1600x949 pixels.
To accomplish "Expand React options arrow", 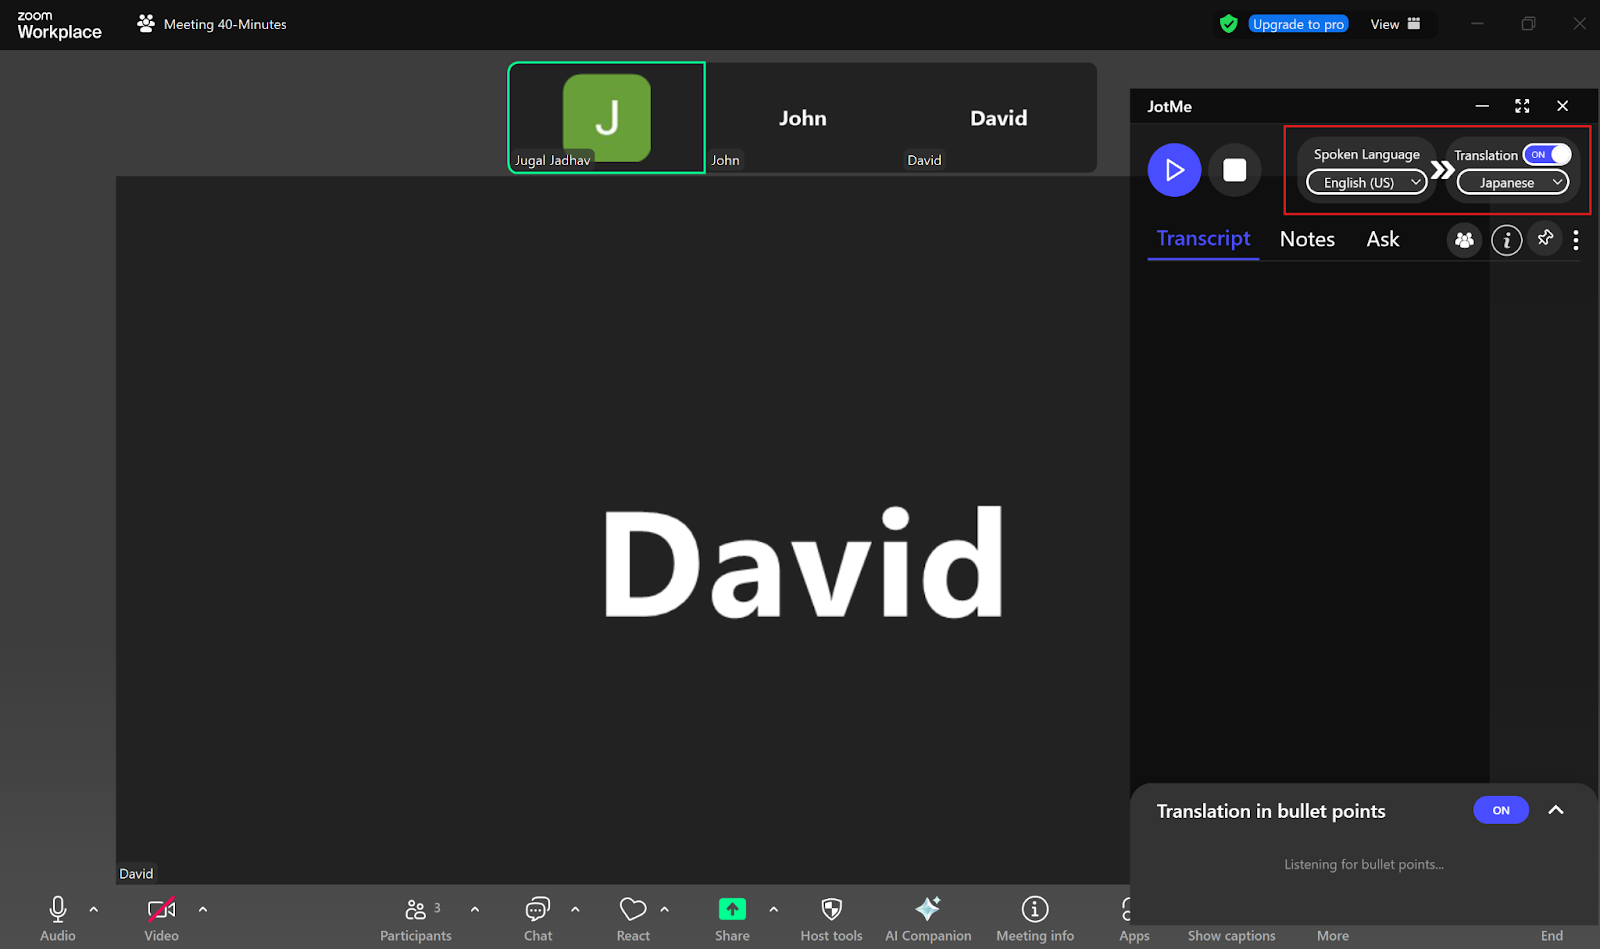I will (665, 909).
